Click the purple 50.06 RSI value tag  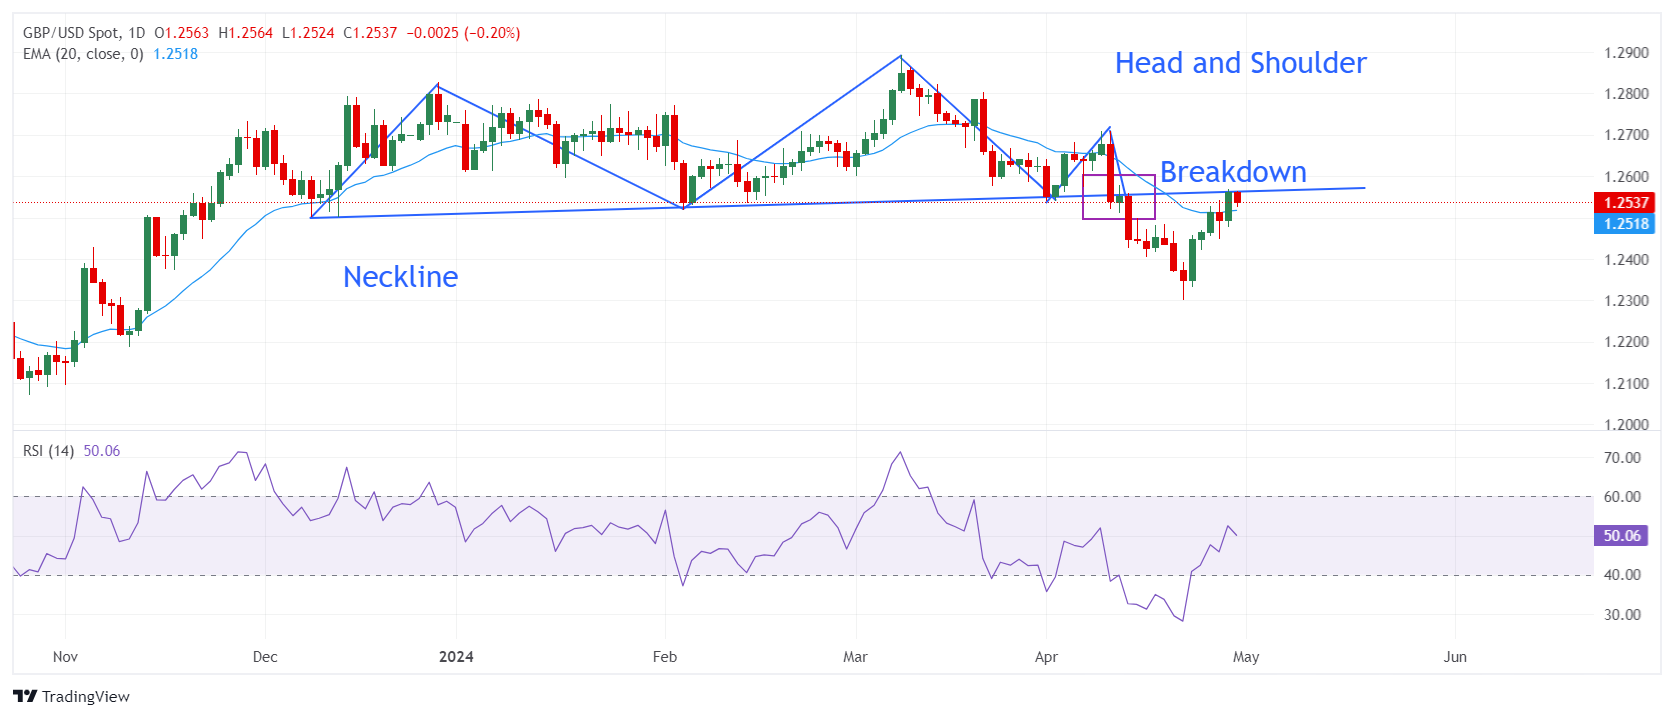1621,536
